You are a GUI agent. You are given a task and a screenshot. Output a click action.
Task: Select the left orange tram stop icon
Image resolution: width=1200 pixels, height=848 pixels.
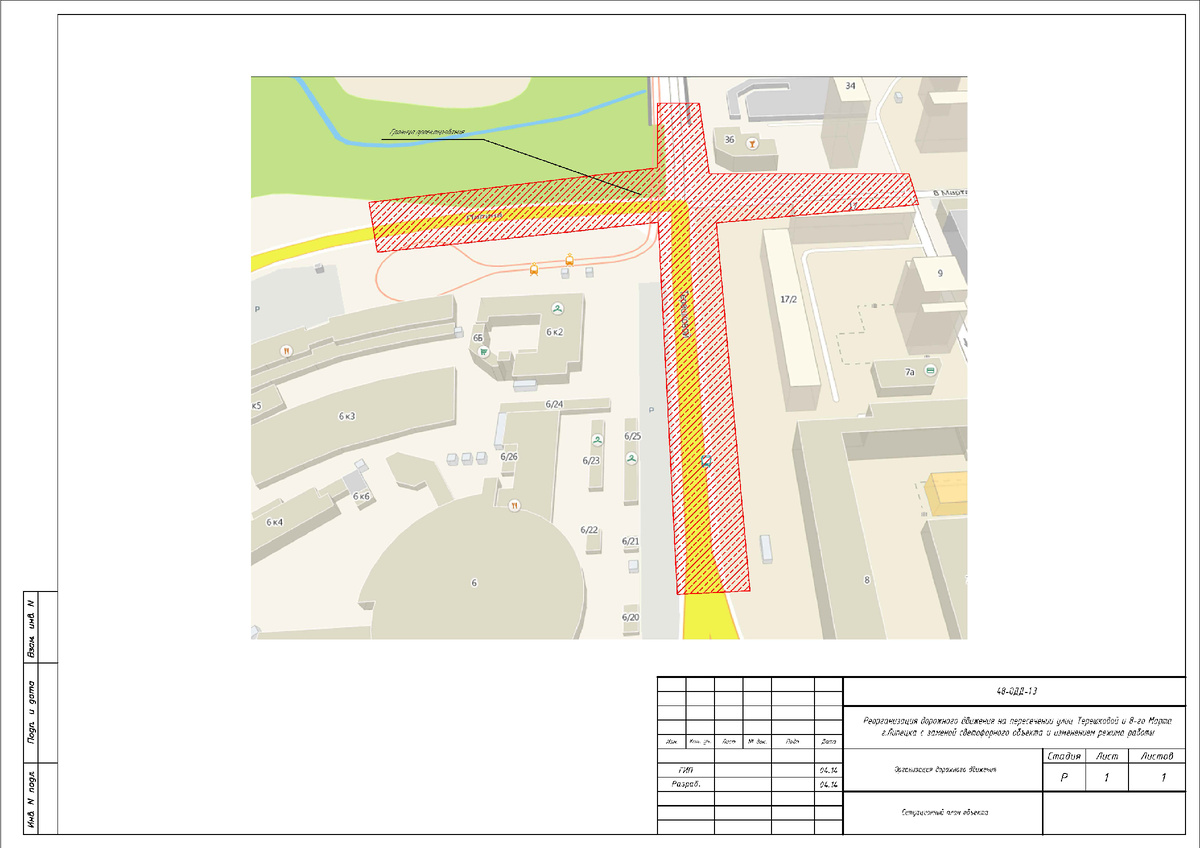[533, 268]
